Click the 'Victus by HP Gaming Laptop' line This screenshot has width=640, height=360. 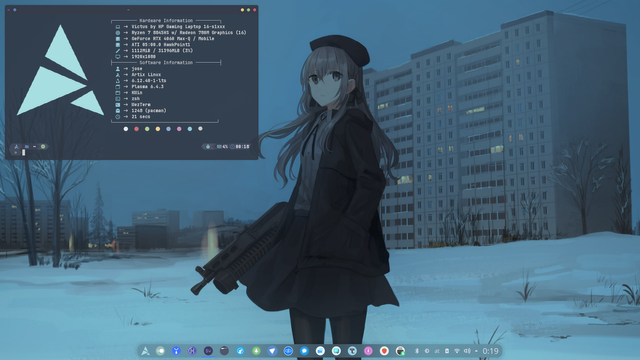pyautogui.click(x=178, y=27)
